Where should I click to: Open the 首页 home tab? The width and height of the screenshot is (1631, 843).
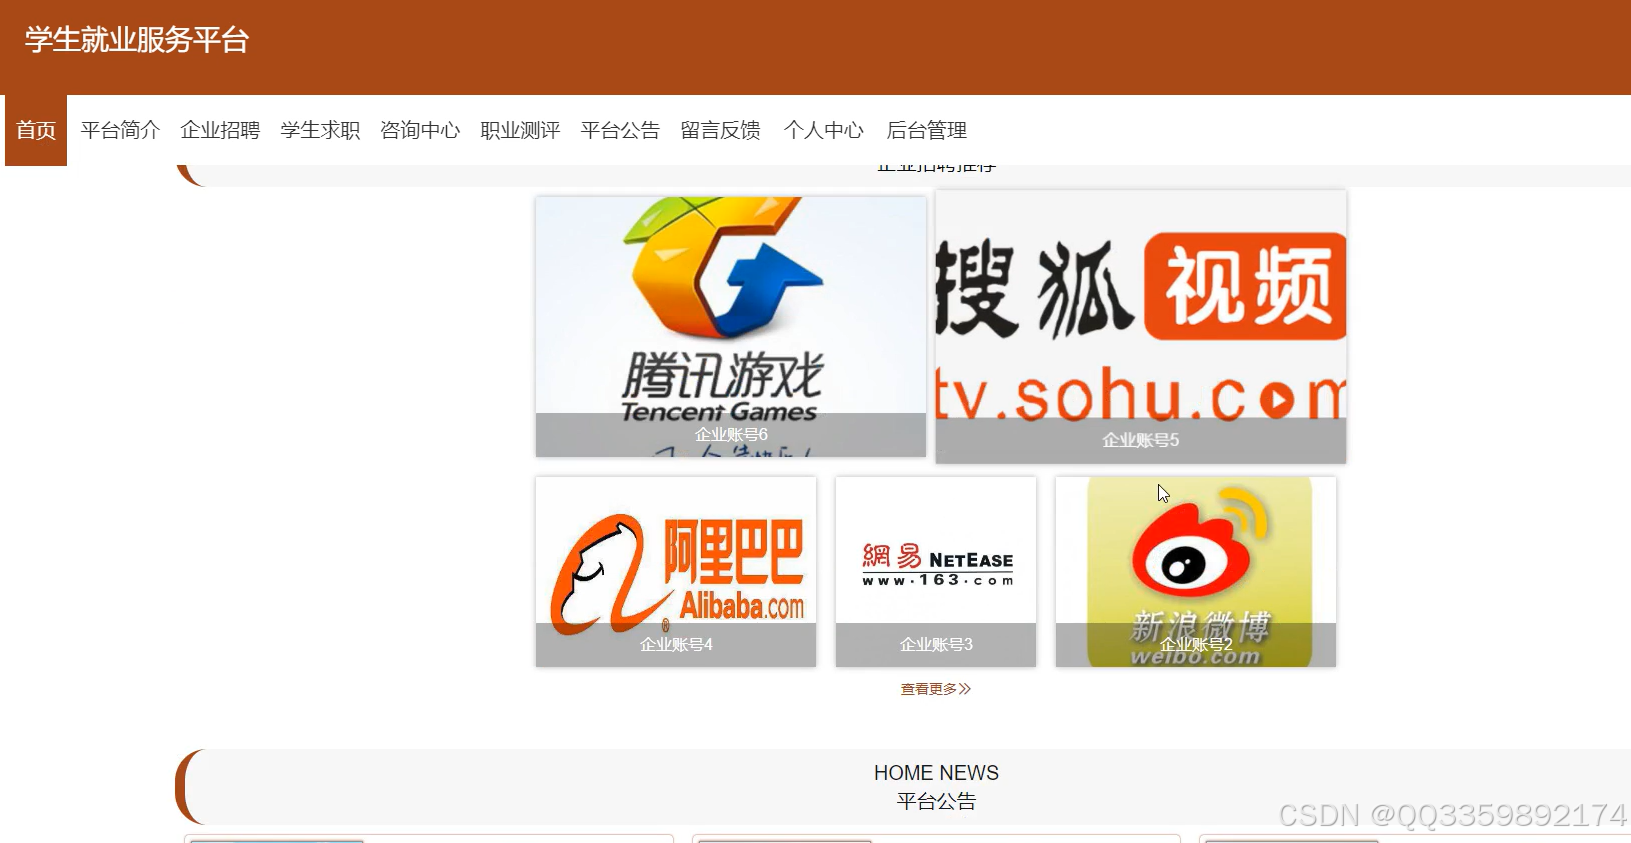pyautogui.click(x=36, y=130)
